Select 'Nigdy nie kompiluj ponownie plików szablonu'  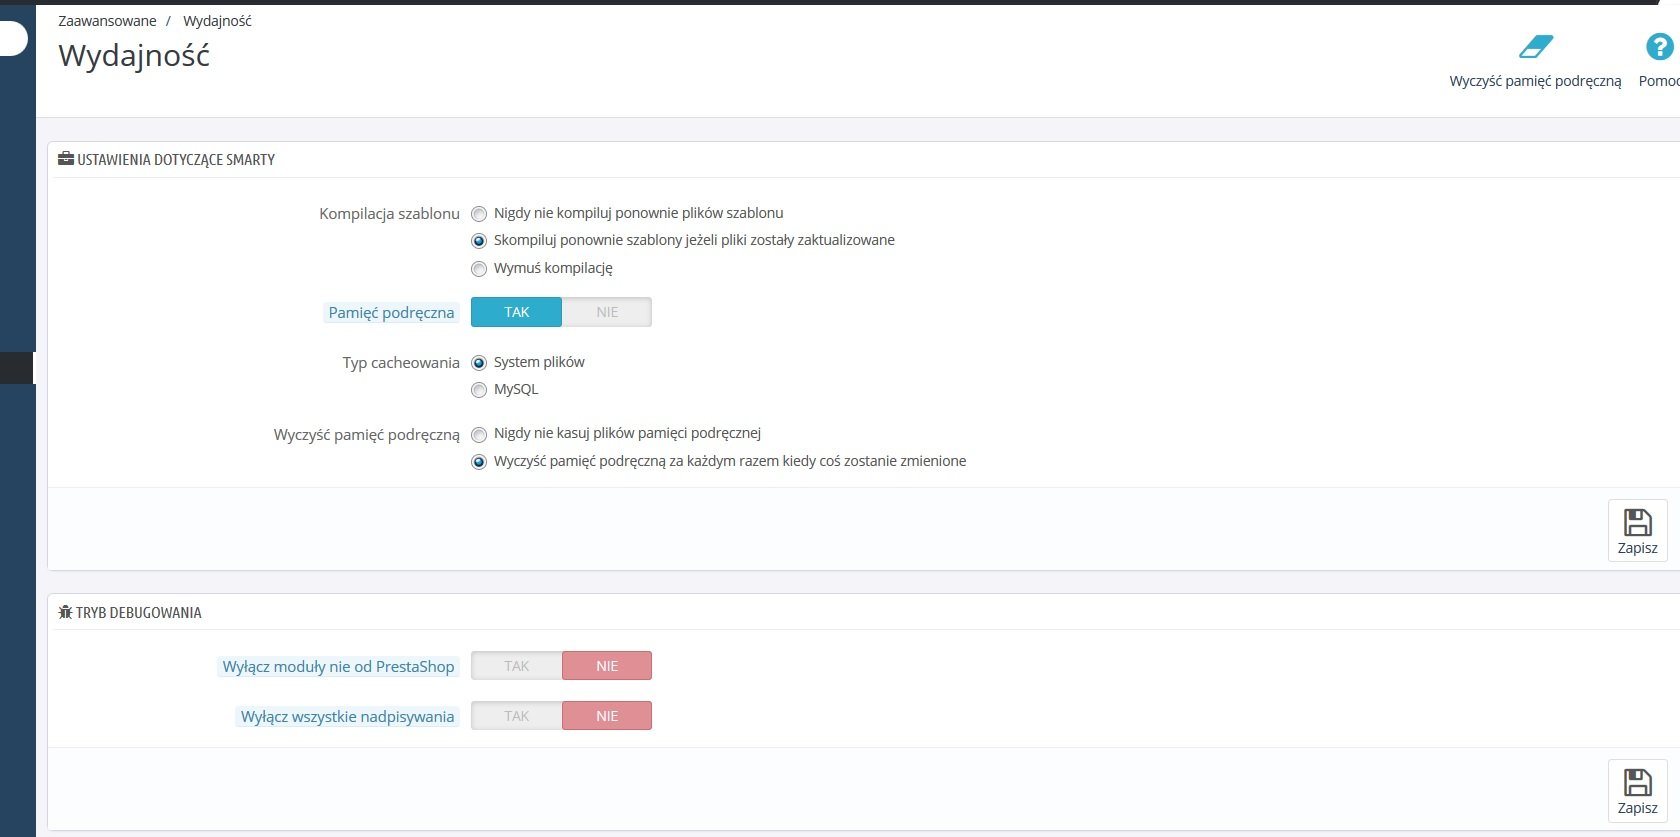479,214
